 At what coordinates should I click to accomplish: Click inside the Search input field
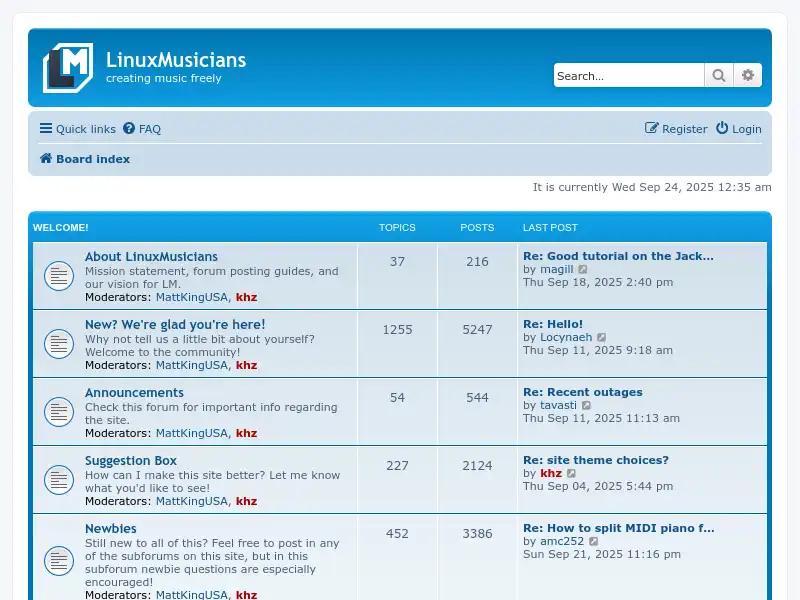[629, 75]
